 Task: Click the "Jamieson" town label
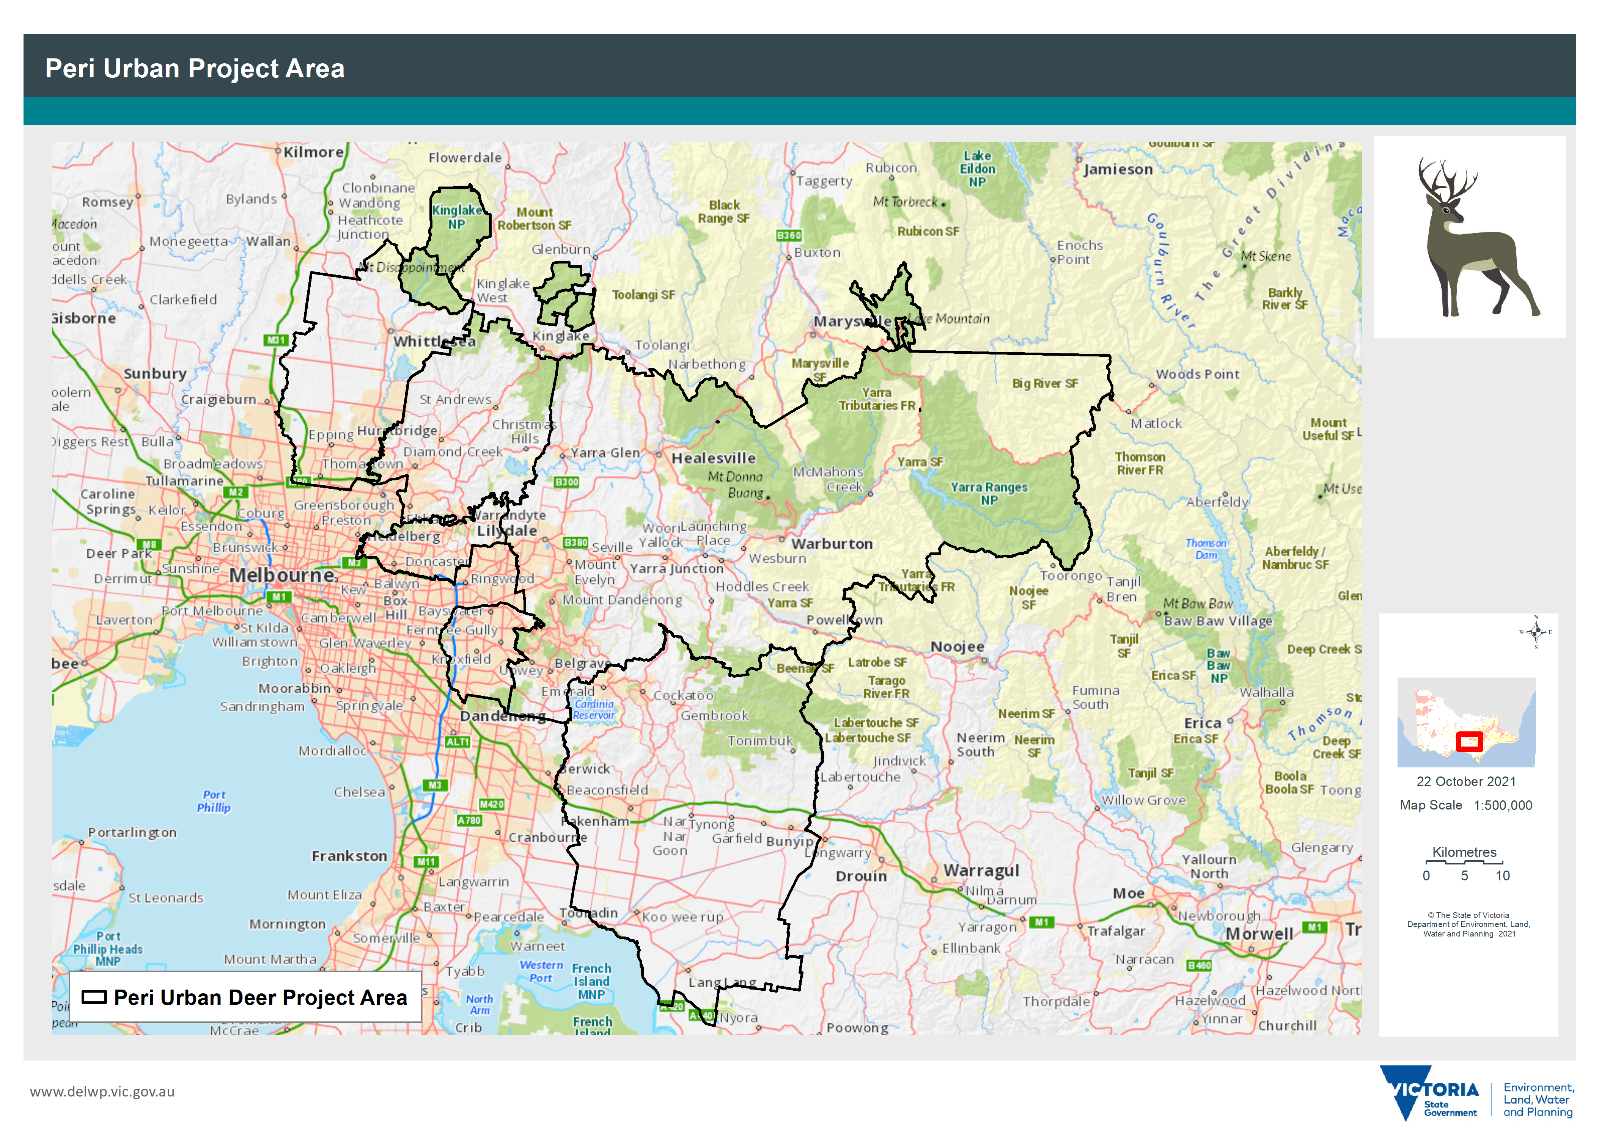click(x=1118, y=169)
